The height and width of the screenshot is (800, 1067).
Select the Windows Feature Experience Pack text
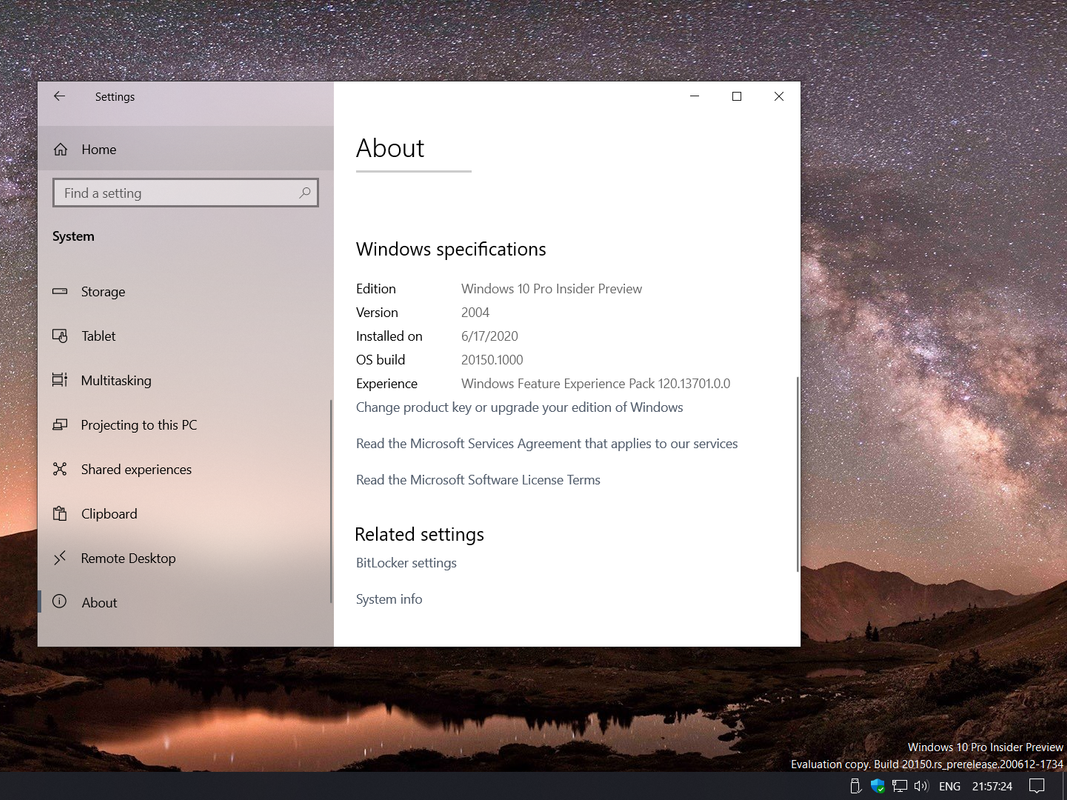coord(595,384)
